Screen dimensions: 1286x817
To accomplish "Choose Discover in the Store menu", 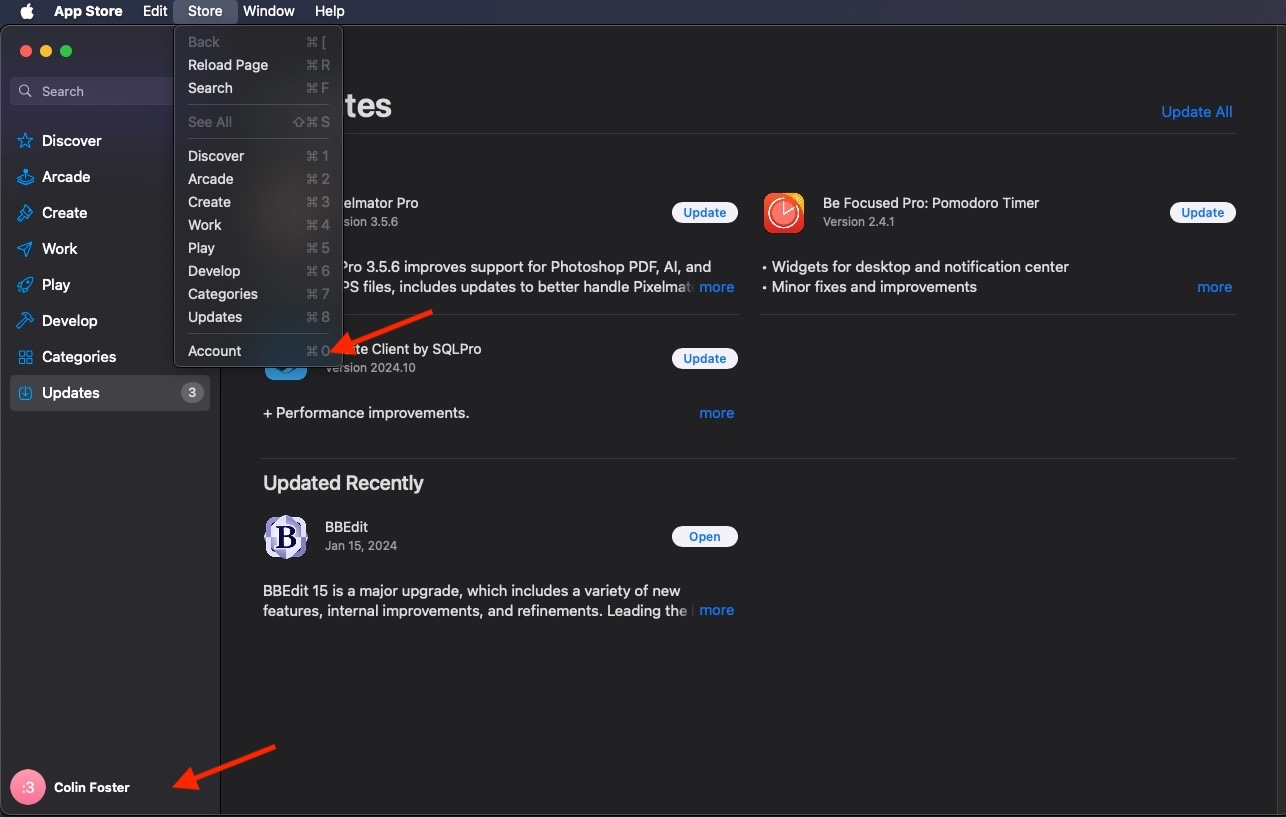I will (x=259, y=156).
